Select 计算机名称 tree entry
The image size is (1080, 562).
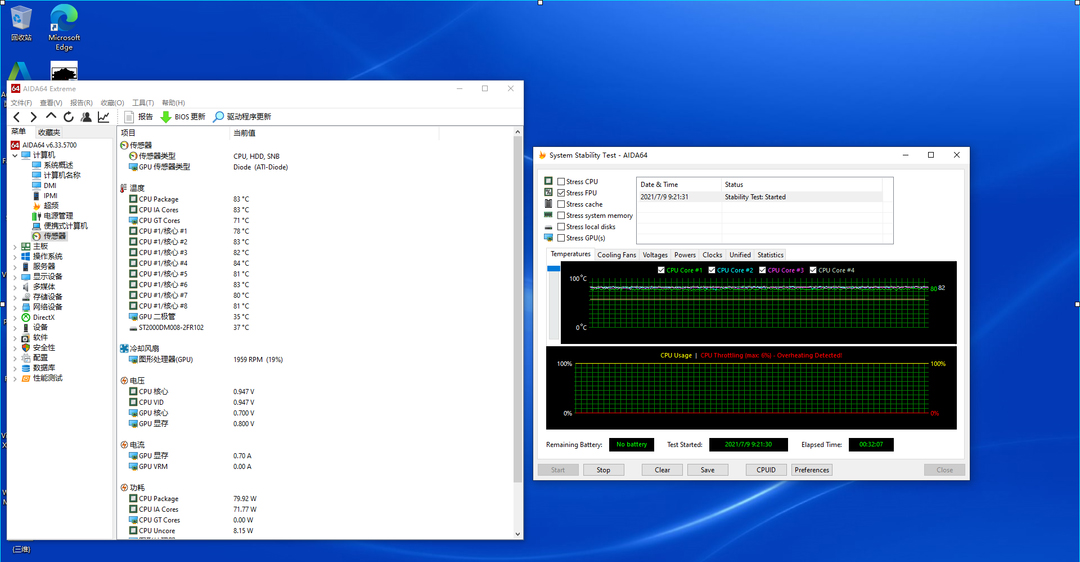pyautogui.click(x=62, y=175)
